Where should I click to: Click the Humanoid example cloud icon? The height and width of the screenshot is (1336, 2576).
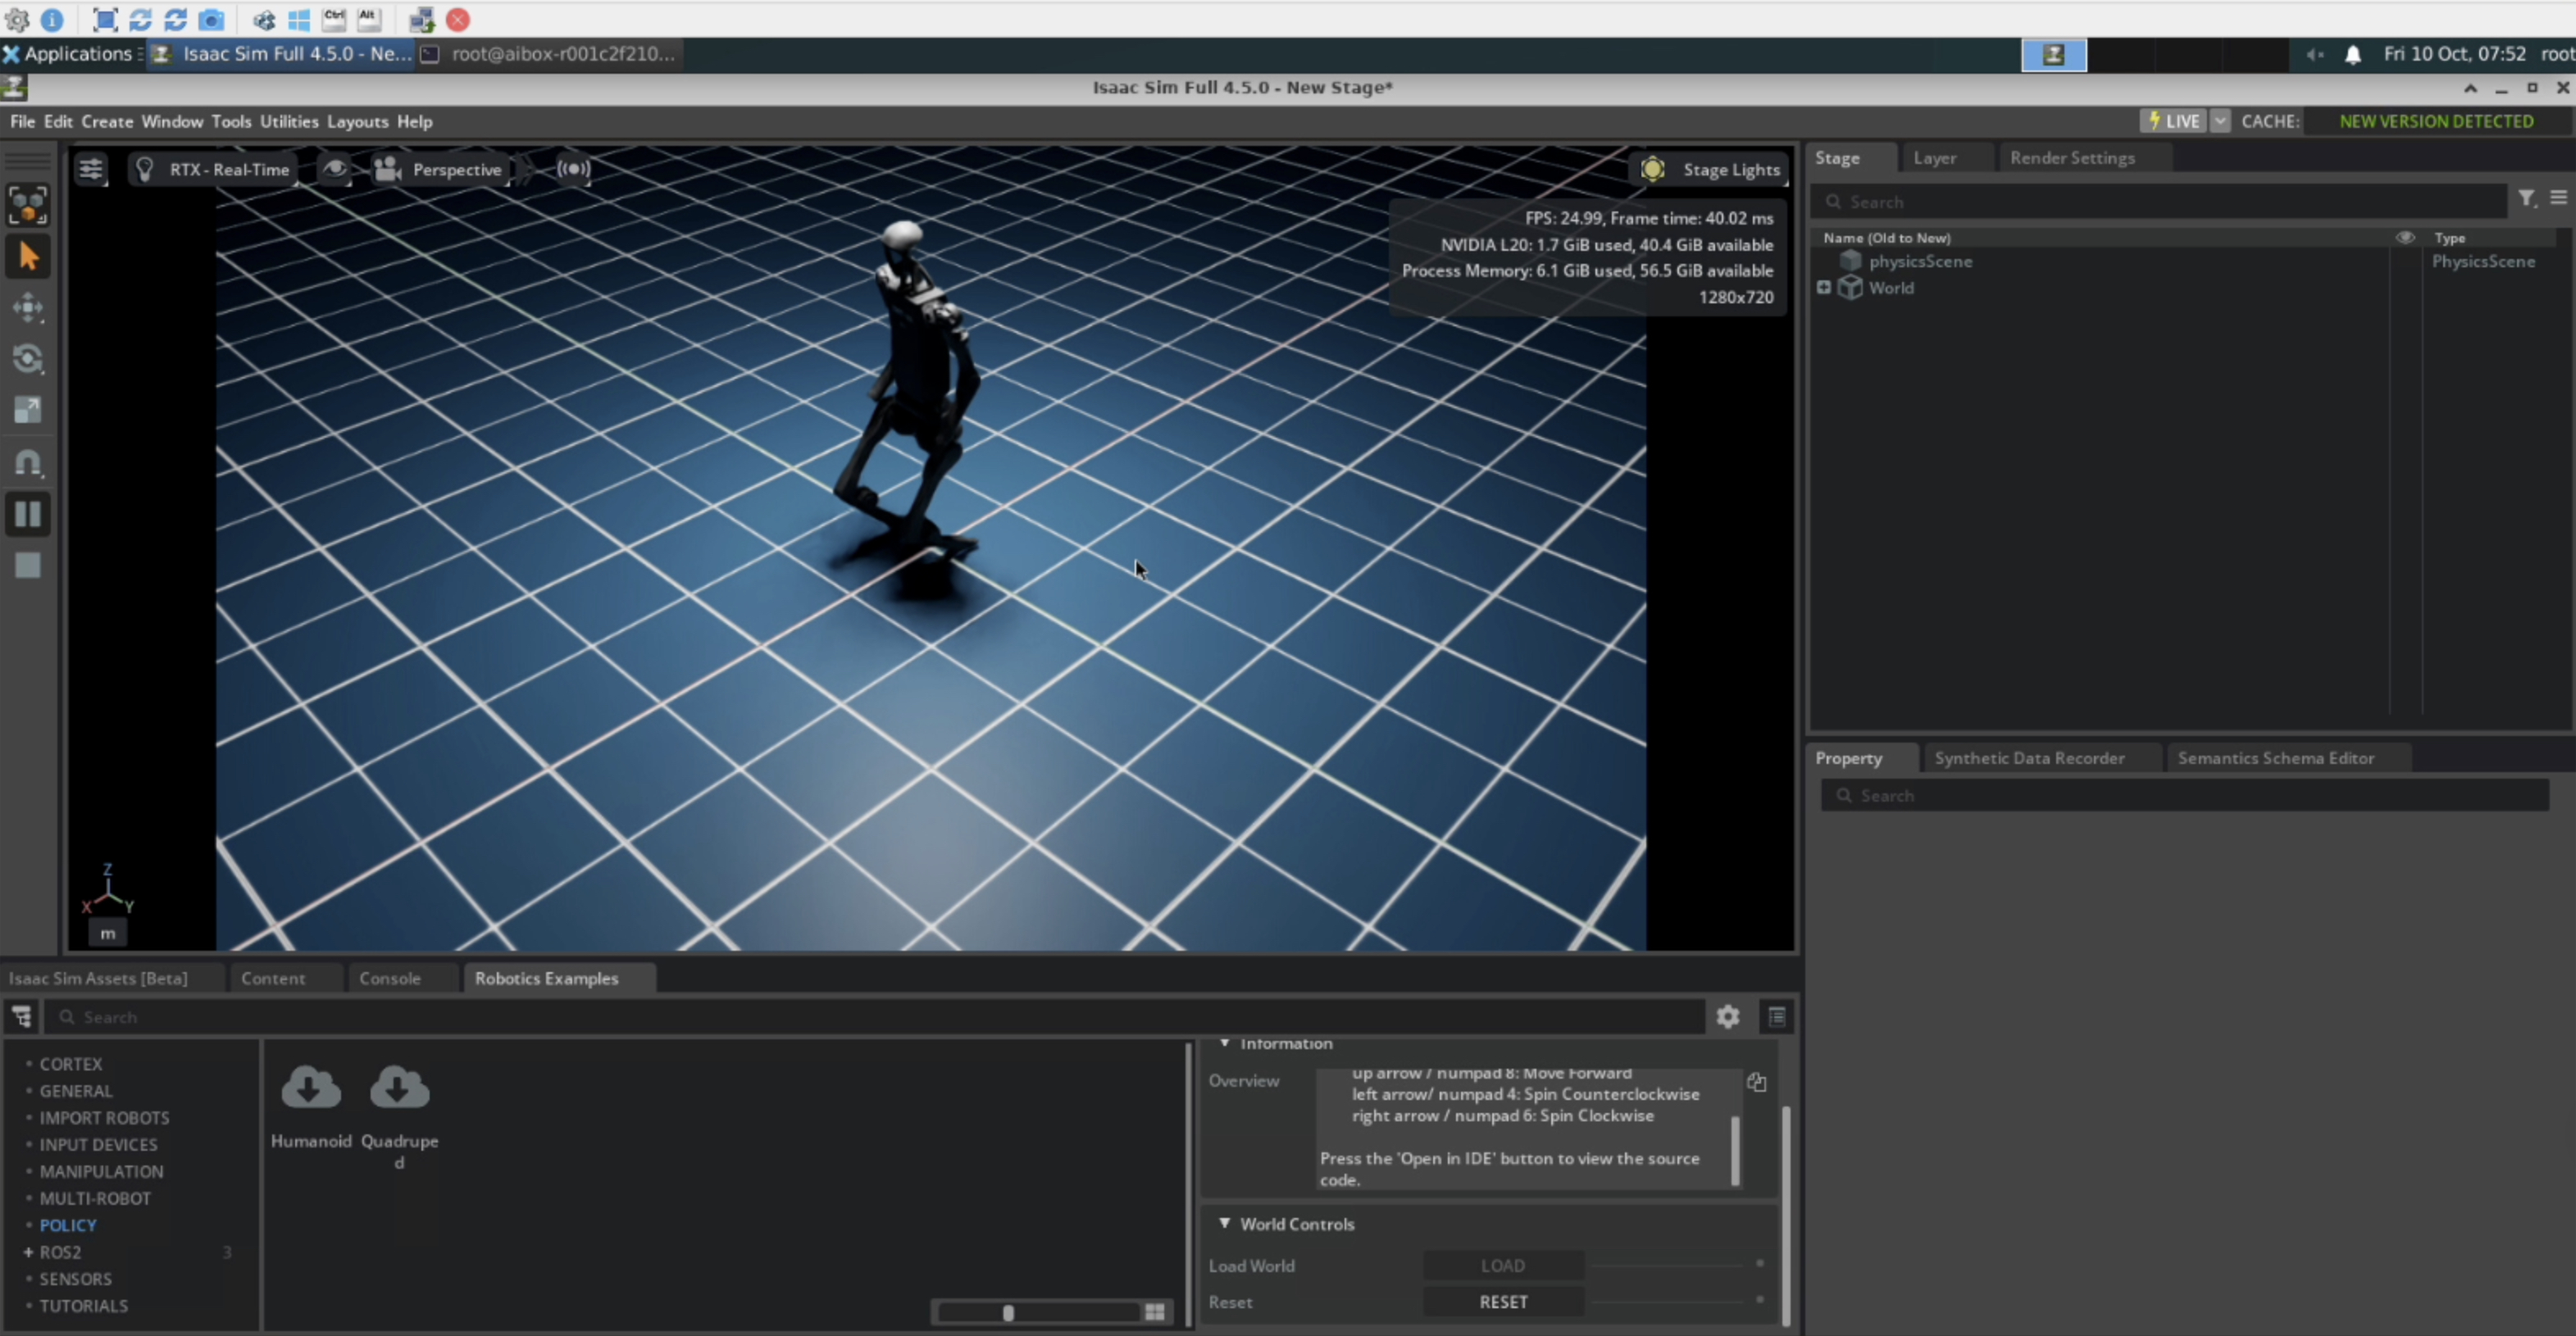pos(311,1088)
